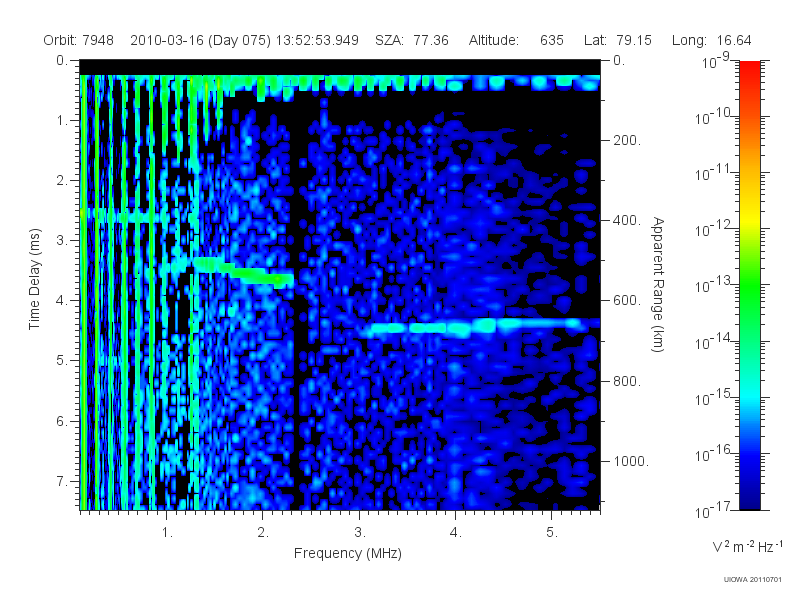
Task: Click the '600.' apparent range tick label
Action: (627, 301)
